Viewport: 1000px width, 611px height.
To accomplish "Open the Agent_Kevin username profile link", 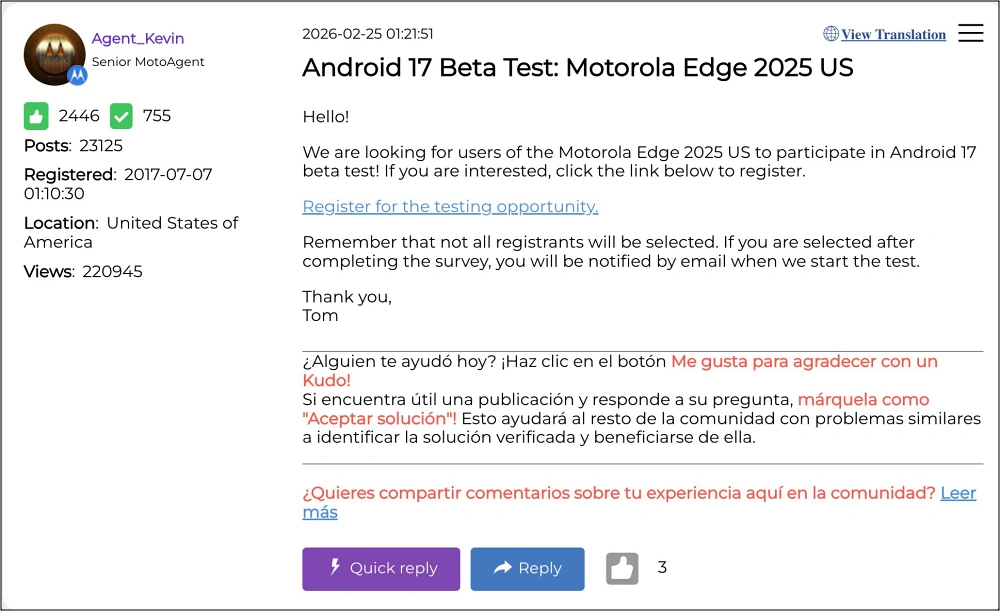I will pos(138,39).
